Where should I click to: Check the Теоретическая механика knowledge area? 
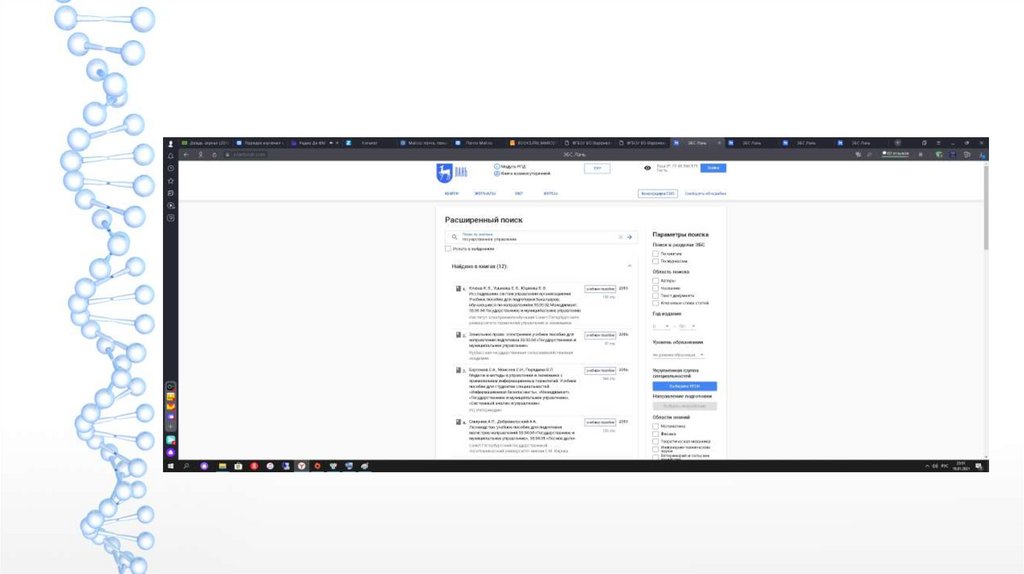pos(656,441)
